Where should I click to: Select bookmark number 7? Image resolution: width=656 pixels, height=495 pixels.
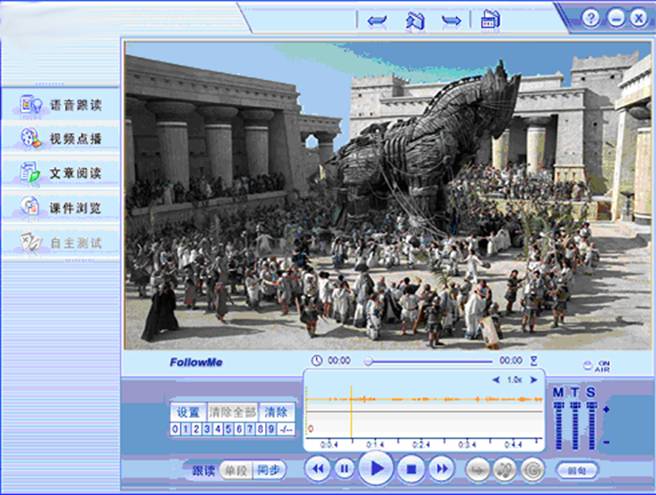(x=250, y=429)
